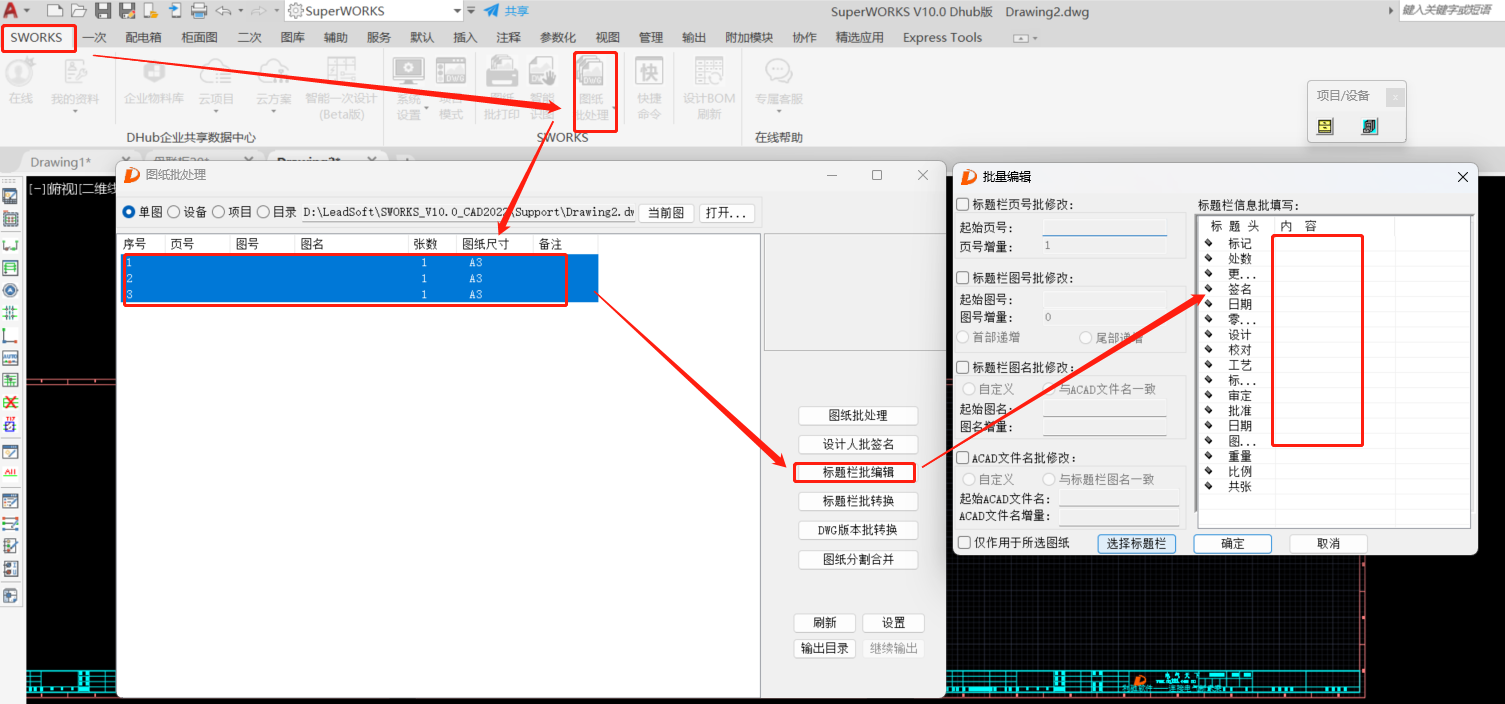This screenshot has width=1505, height=704.
Task: Click the blue icon in 项目/设备 palette
Action: coord(1369,126)
